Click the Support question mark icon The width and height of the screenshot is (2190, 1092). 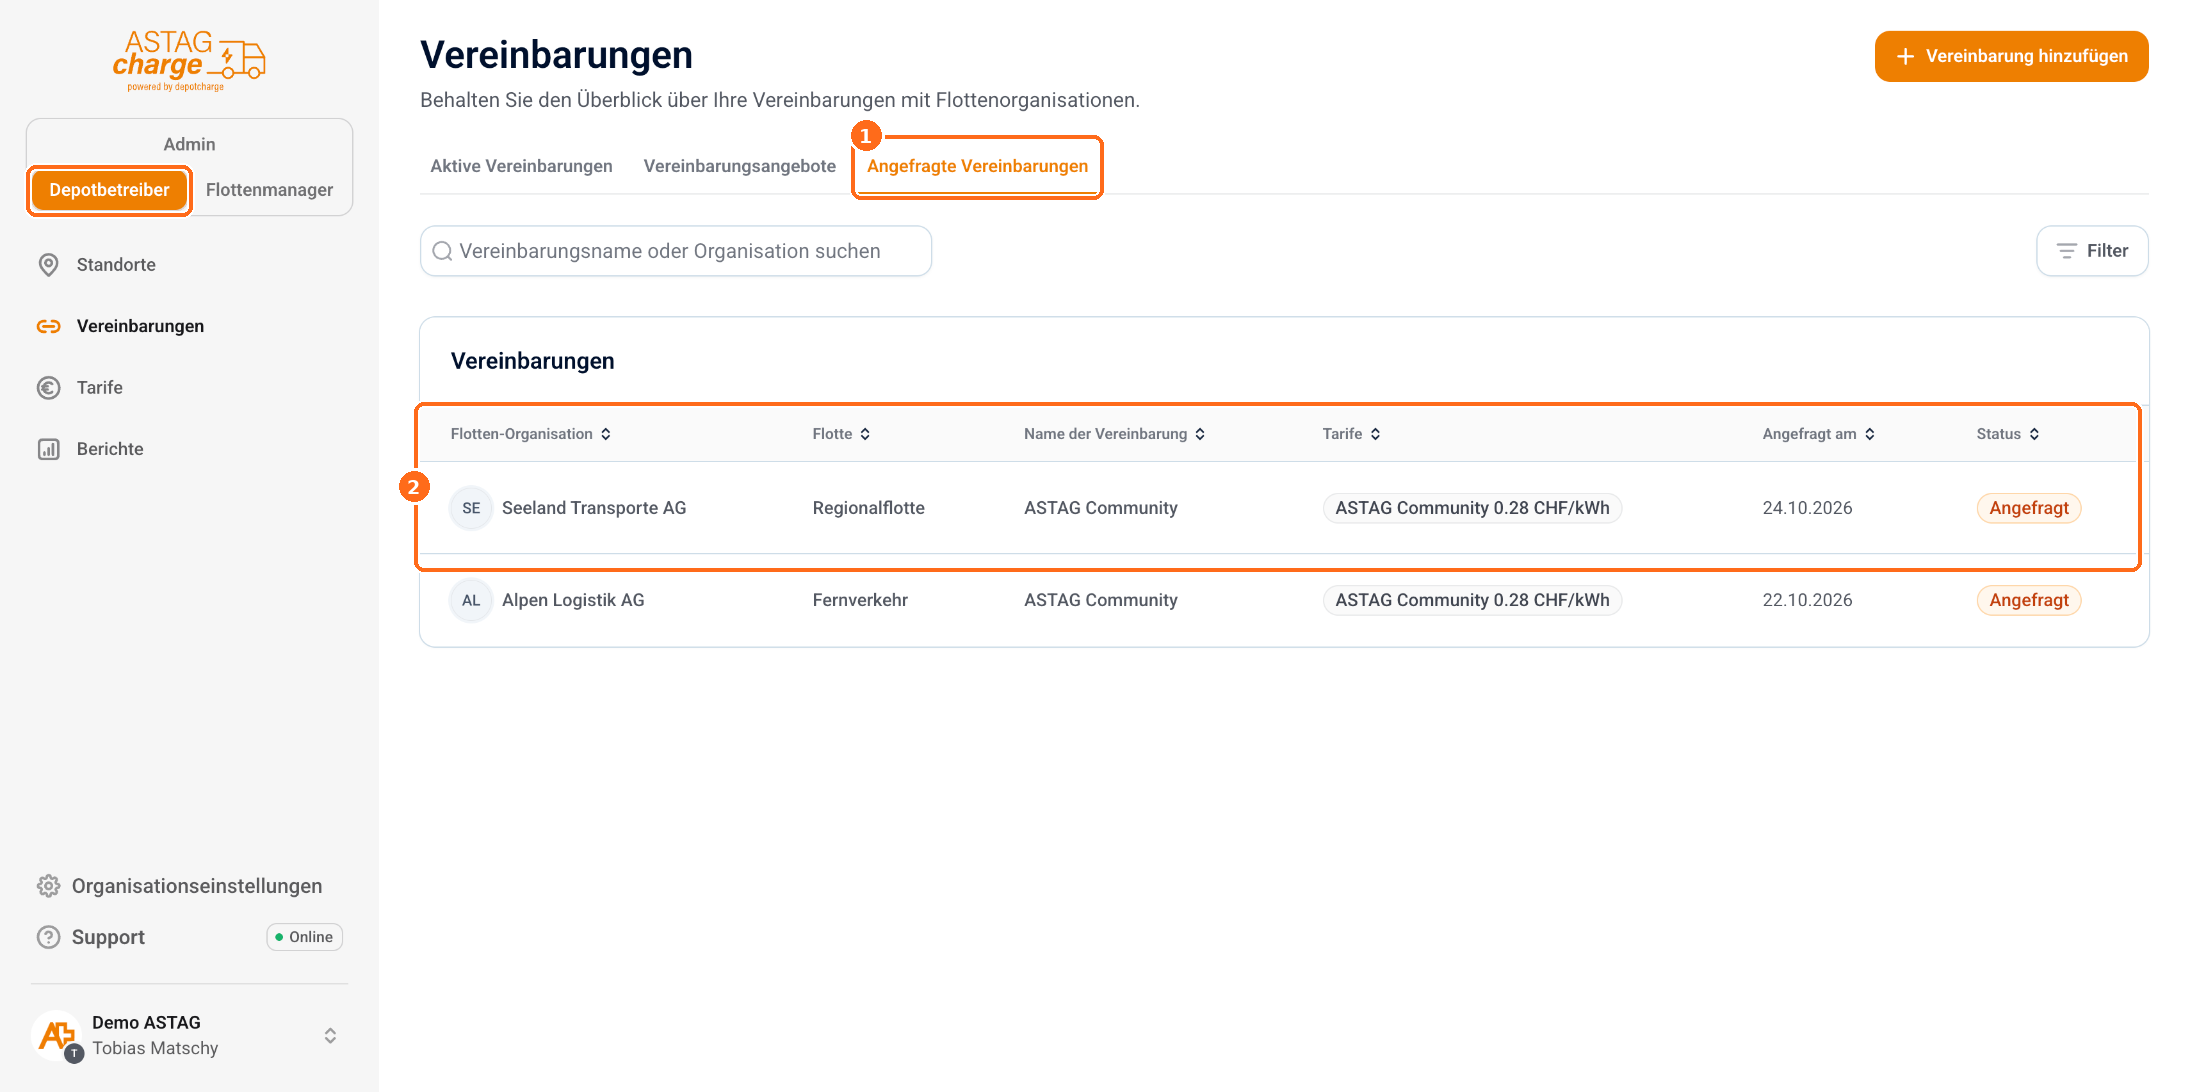click(48, 937)
